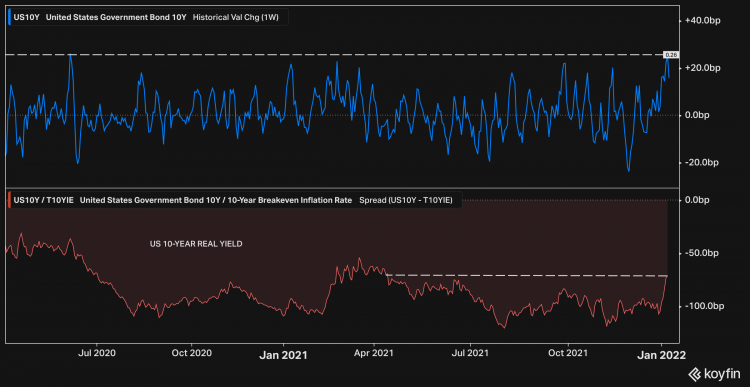Click 'Jan 2021' on the time axis
The image size is (750, 387).
[283, 355]
